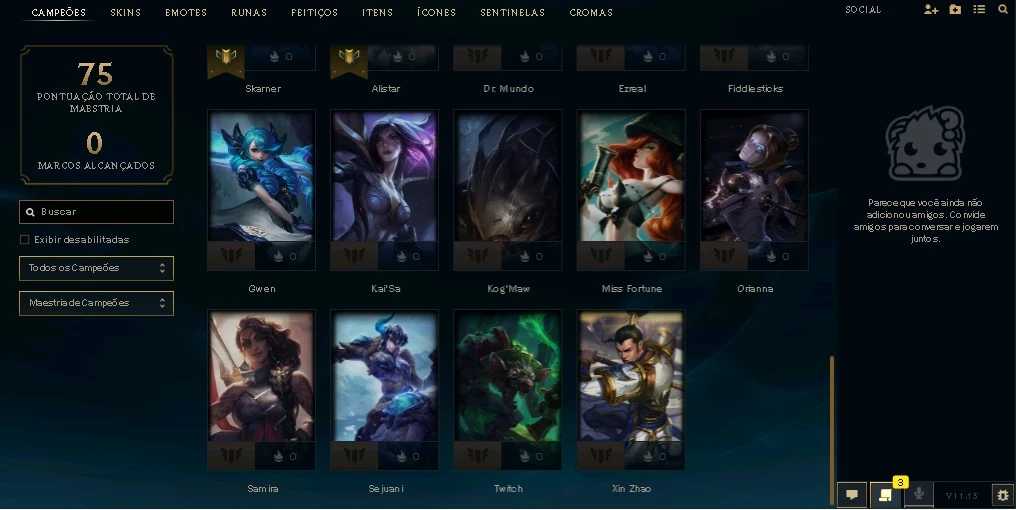The height and width of the screenshot is (510, 1016).
Task: Open the Maestria de Campeões dropdown
Action: point(97,303)
